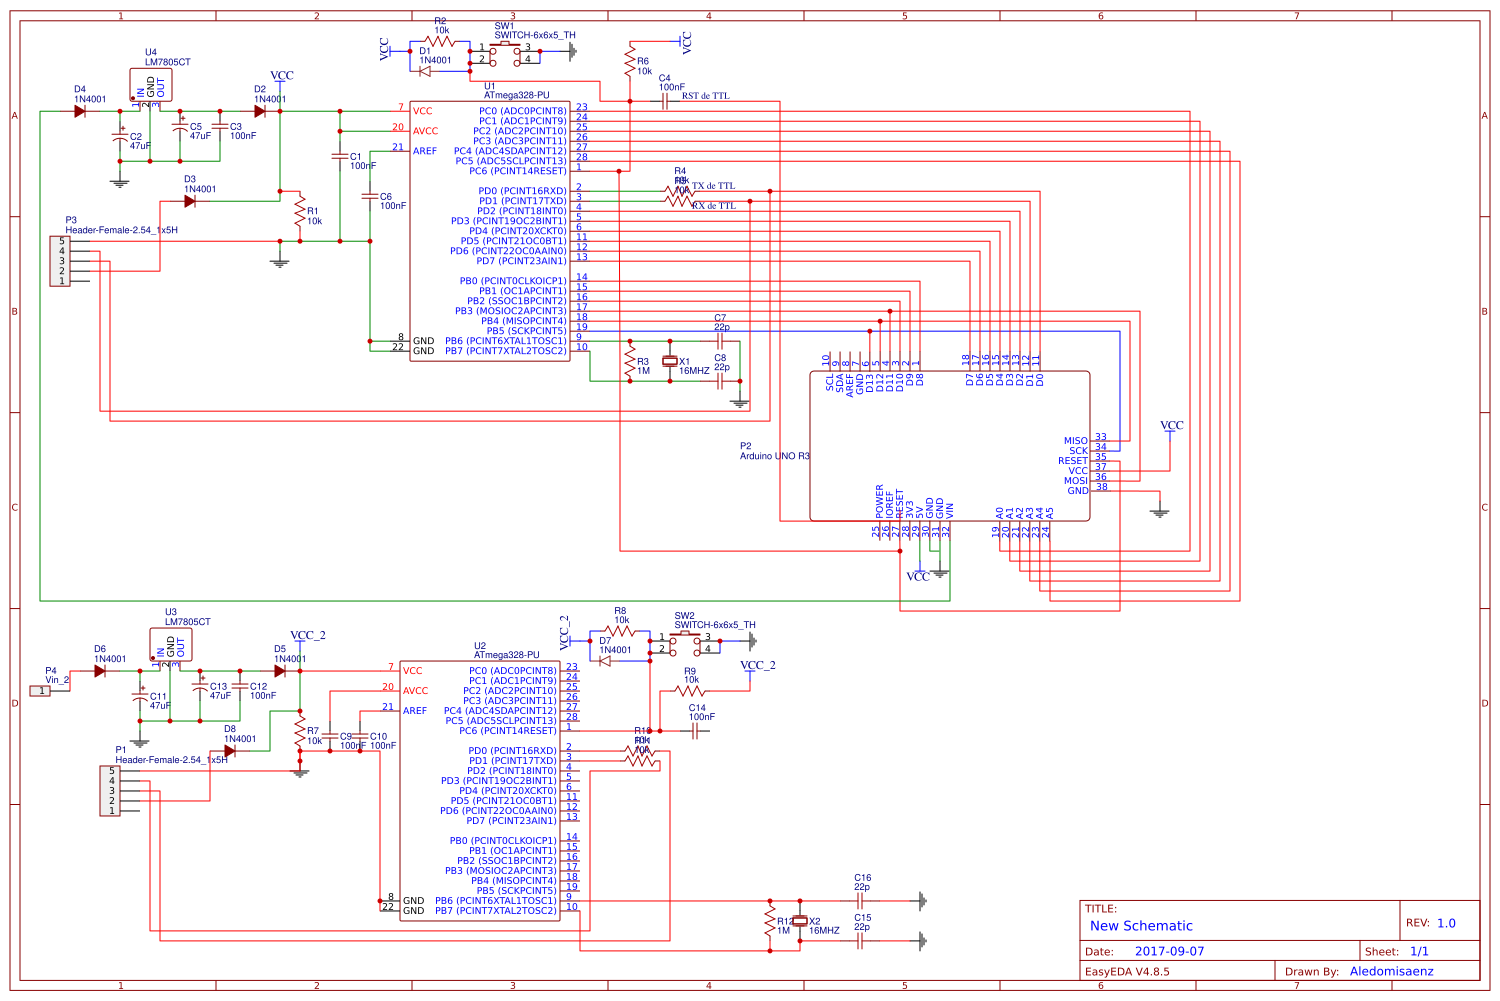Click capacitor C13 47uF

(200, 687)
